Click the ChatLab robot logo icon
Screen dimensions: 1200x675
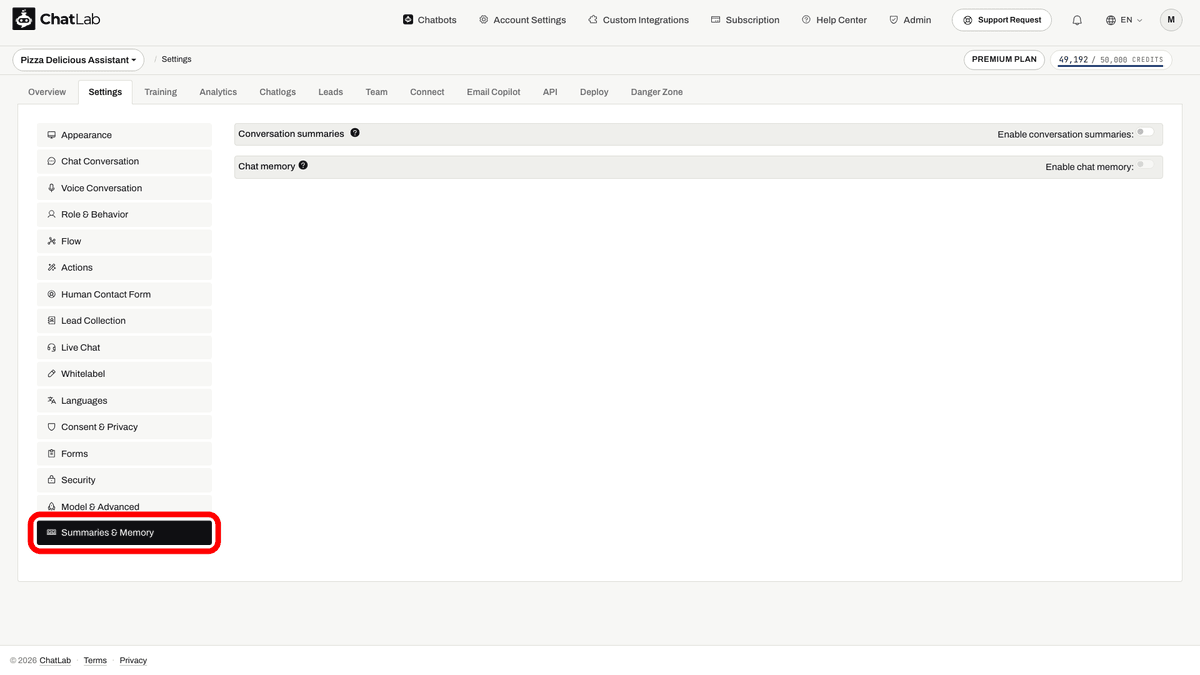tap(23, 20)
